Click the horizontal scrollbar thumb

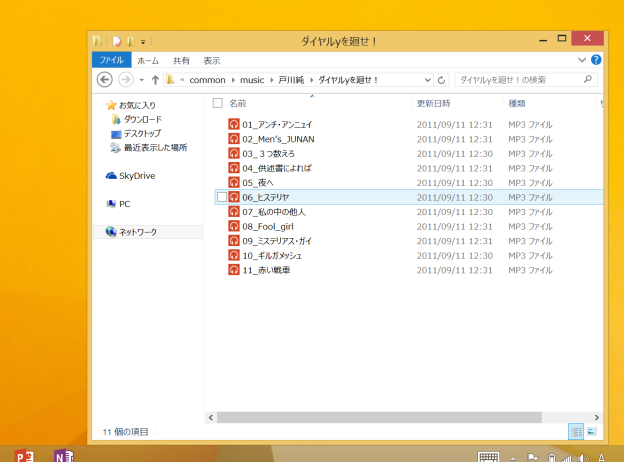tap(379, 417)
